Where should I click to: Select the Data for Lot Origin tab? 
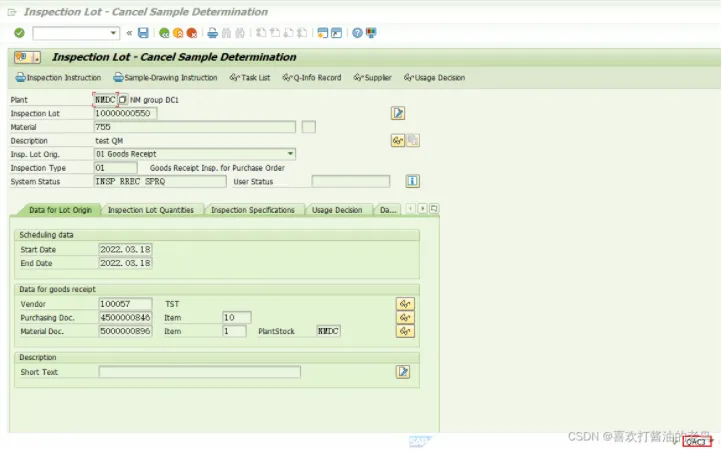tap(60, 210)
